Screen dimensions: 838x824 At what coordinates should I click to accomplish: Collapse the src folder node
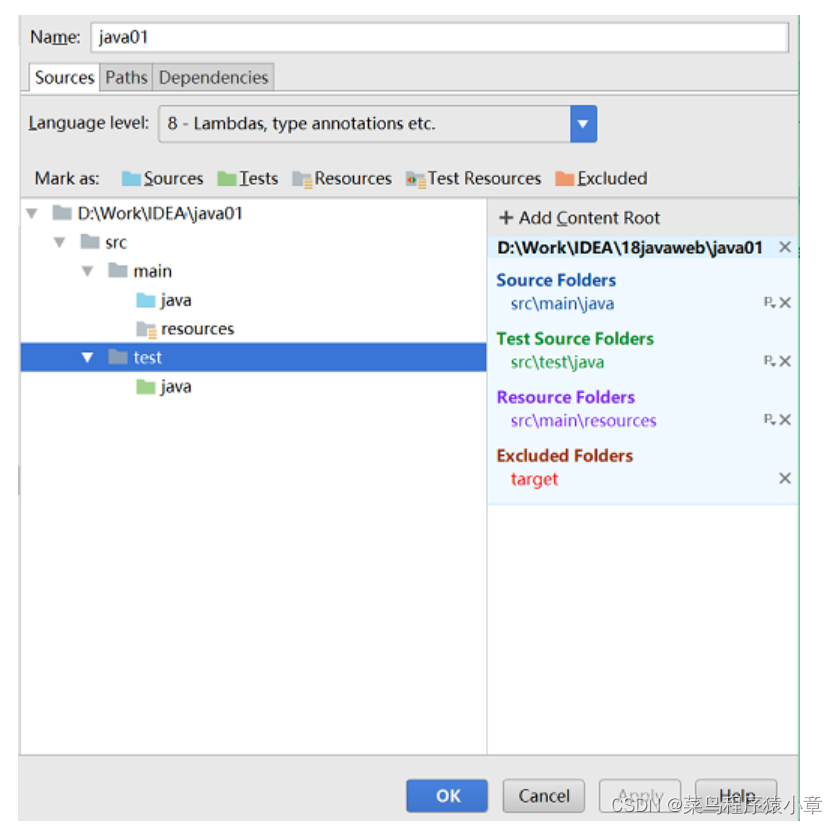[x=59, y=243]
